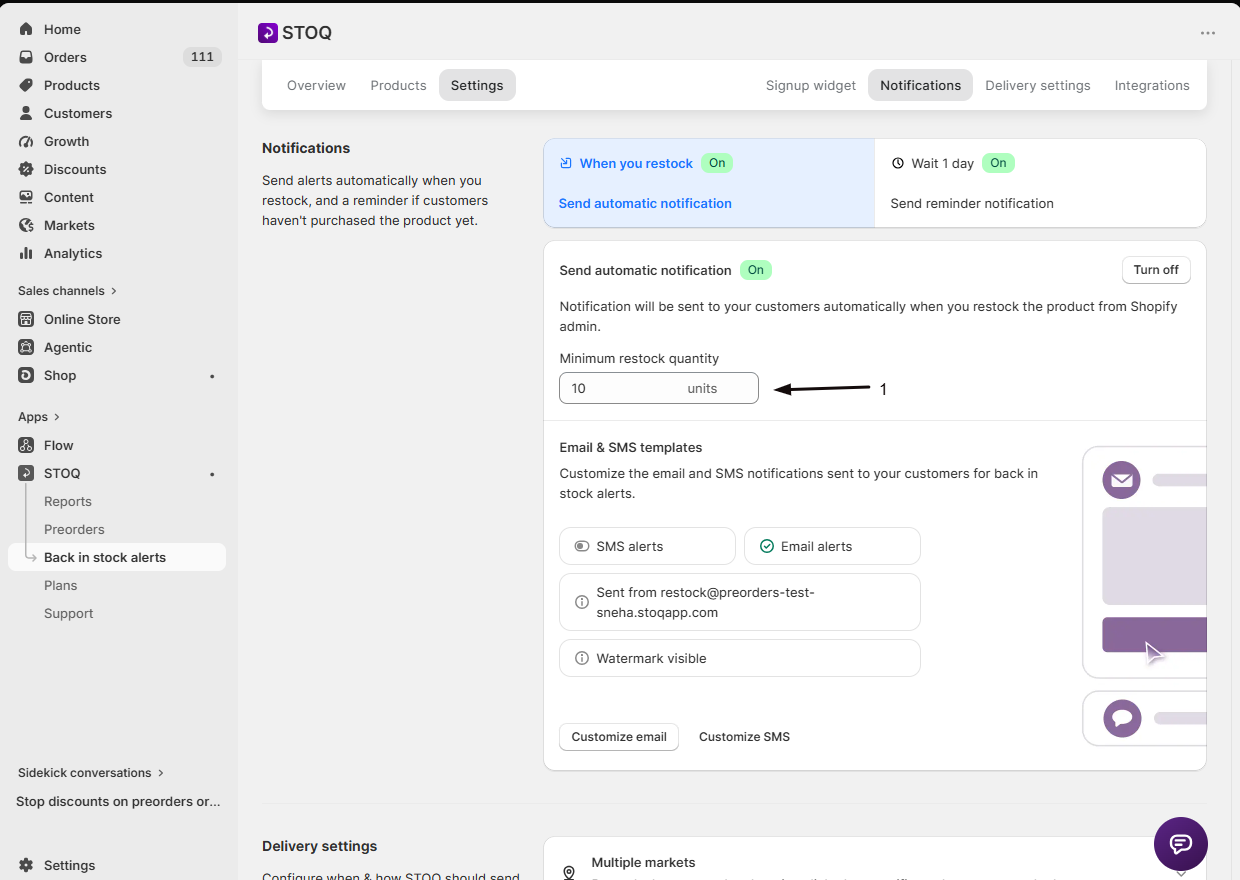This screenshot has width=1240, height=880.
Task: Open the Signup widget tab
Action: [x=811, y=85]
